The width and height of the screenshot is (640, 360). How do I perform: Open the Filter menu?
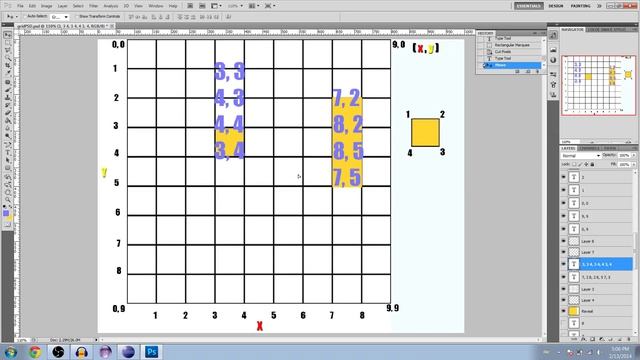pyautogui.click(x=93, y=6)
